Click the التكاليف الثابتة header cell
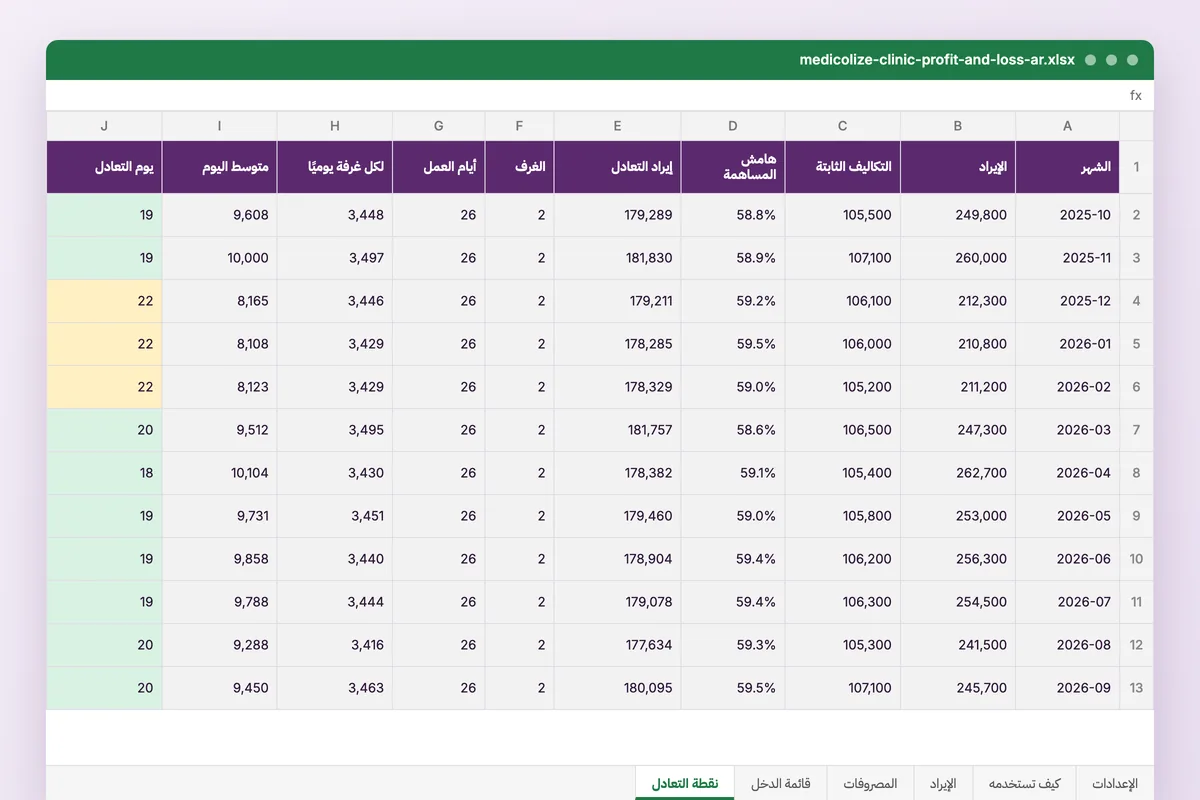The height and width of the screenshot is (800, 1200). tap(843, 167)
